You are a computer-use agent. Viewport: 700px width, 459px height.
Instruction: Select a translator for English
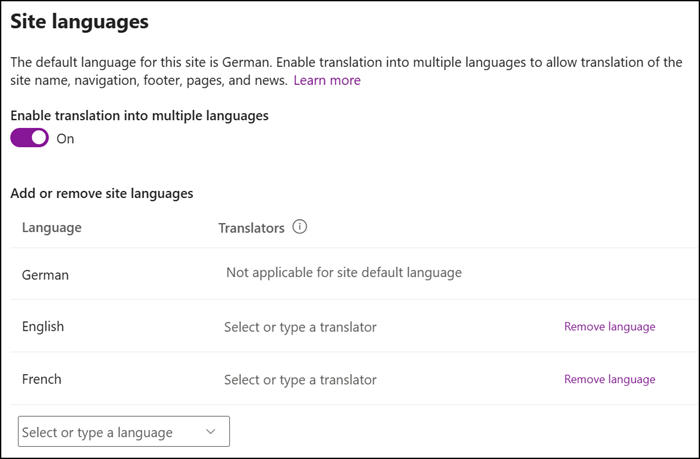tap(300, 327)
